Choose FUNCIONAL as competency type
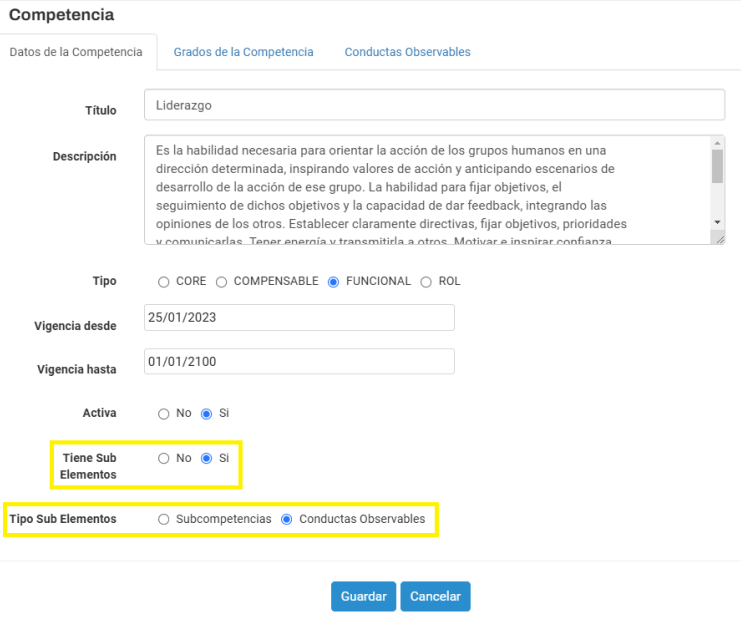Viewport: 741px width, 618px height. click(x=333, y=282)
